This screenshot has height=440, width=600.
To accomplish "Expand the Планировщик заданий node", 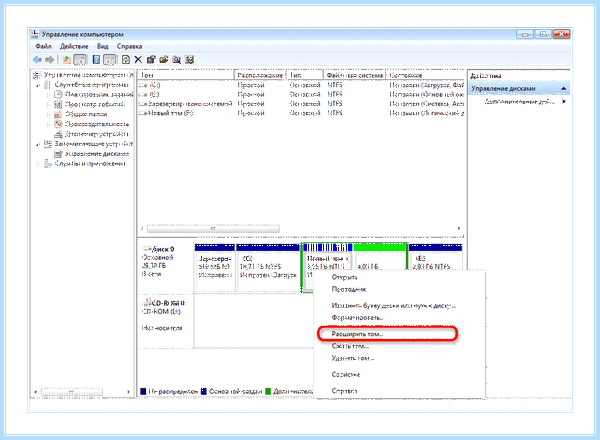I will click(x=48, y=95).
